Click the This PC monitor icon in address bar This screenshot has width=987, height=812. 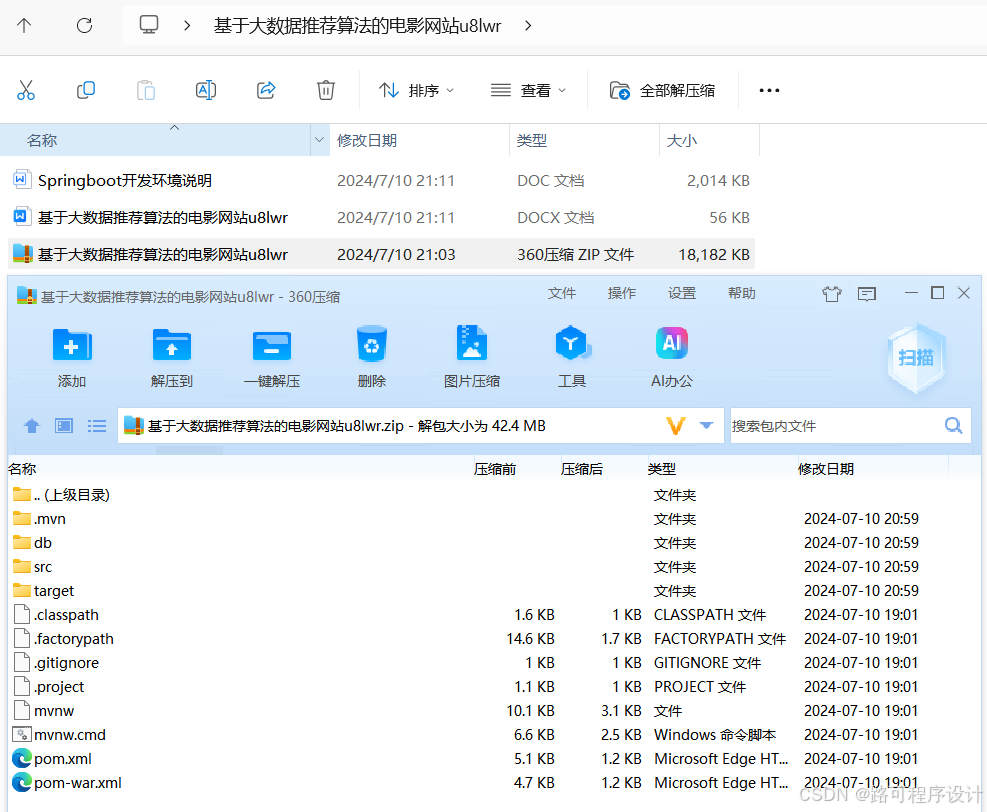tap(149, 25)
